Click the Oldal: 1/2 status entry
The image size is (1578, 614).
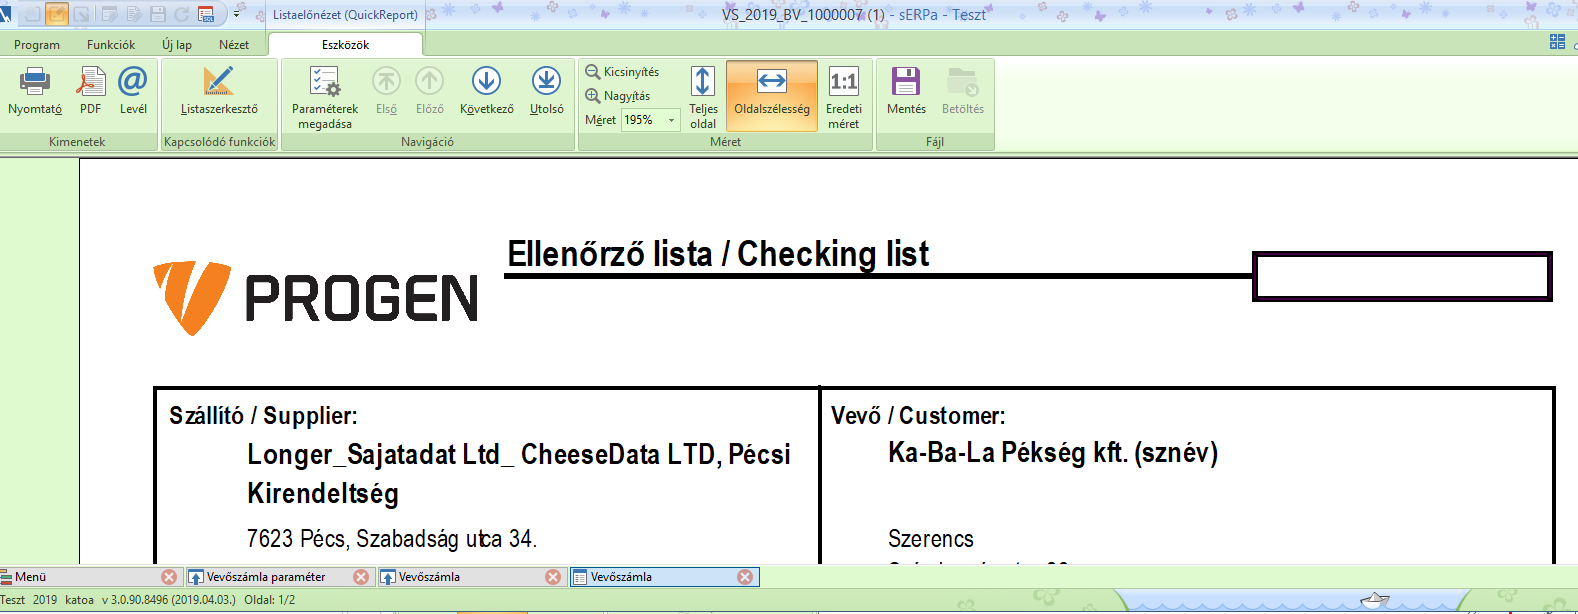pos(270,600)
